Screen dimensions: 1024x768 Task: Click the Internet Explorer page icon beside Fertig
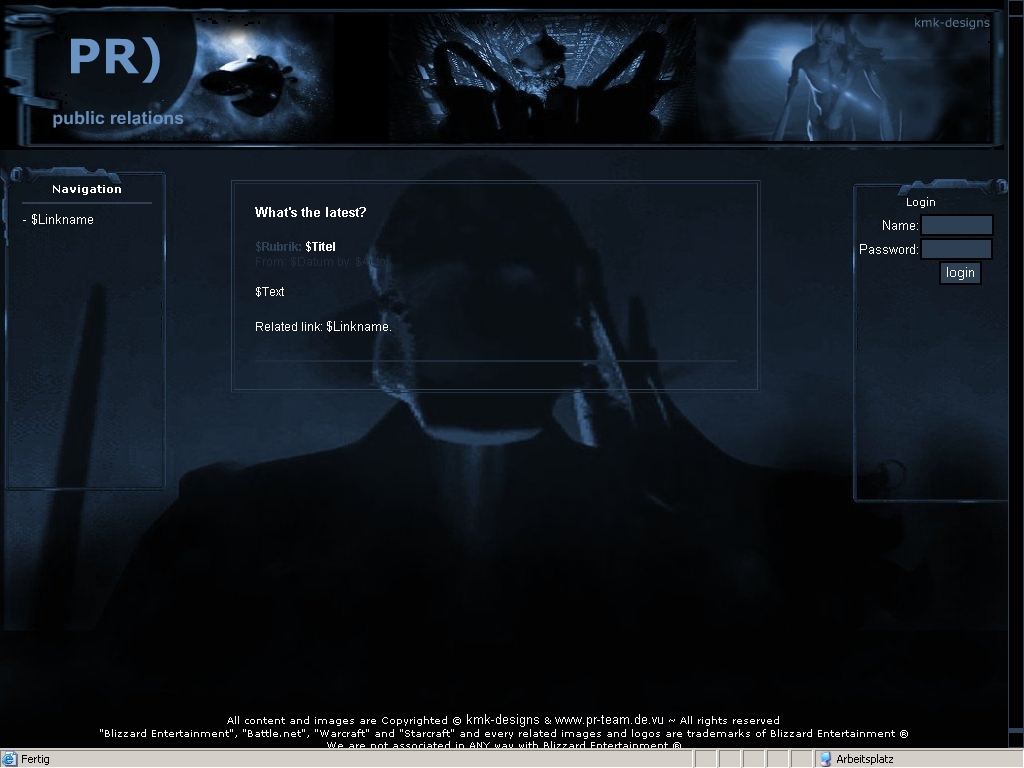pyautogui.click(x=9, y=759)
